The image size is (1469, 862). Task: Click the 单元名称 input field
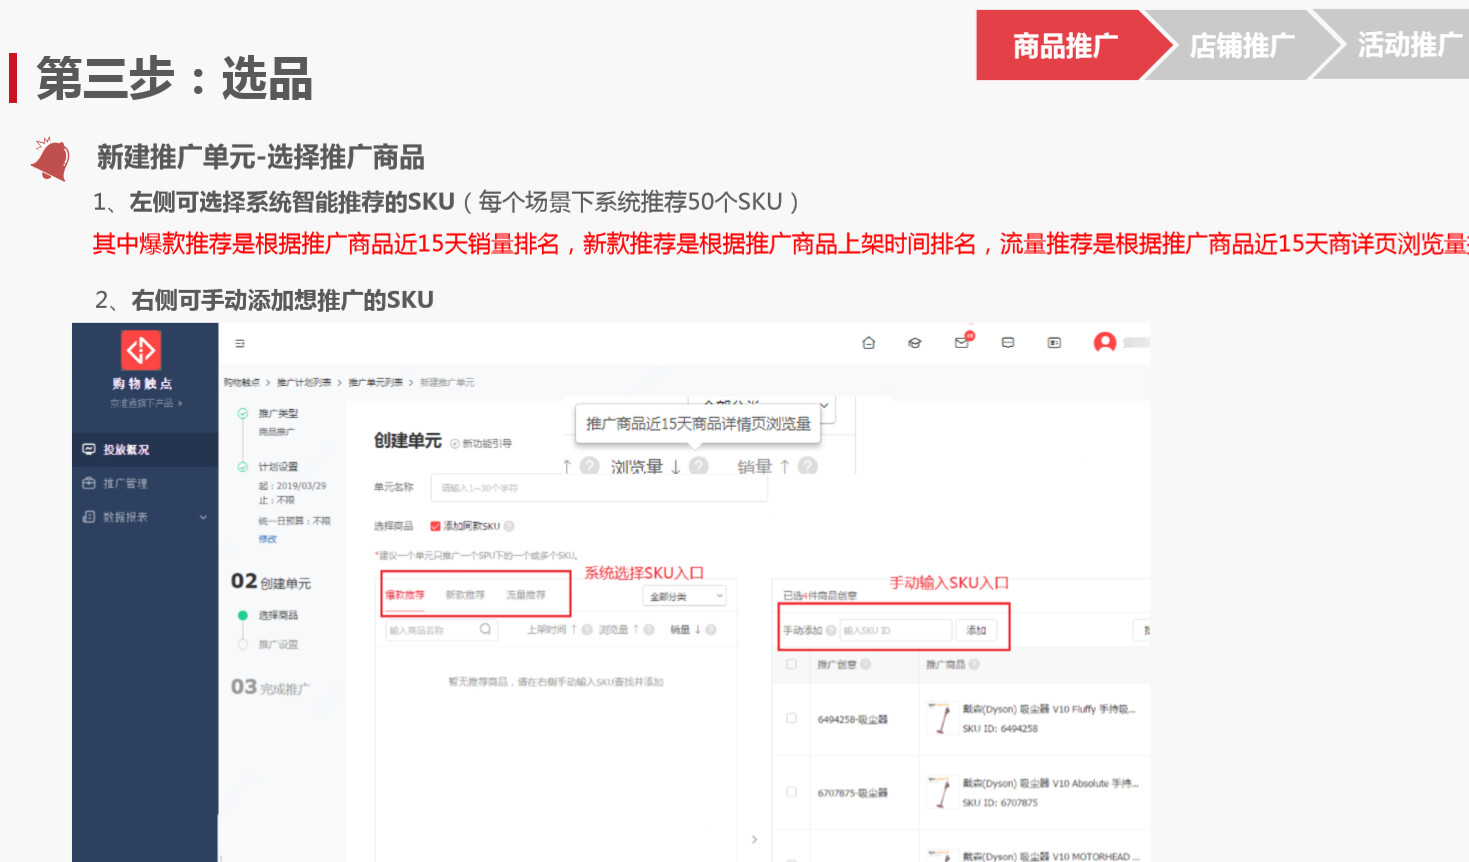[599, 488]
